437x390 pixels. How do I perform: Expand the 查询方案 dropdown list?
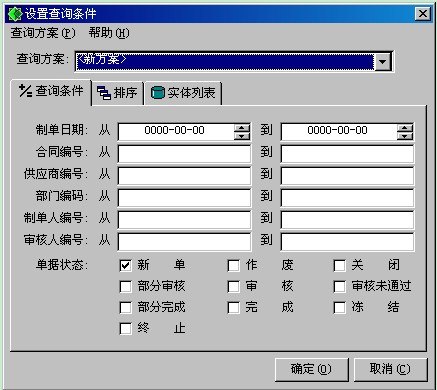point(383,62)
